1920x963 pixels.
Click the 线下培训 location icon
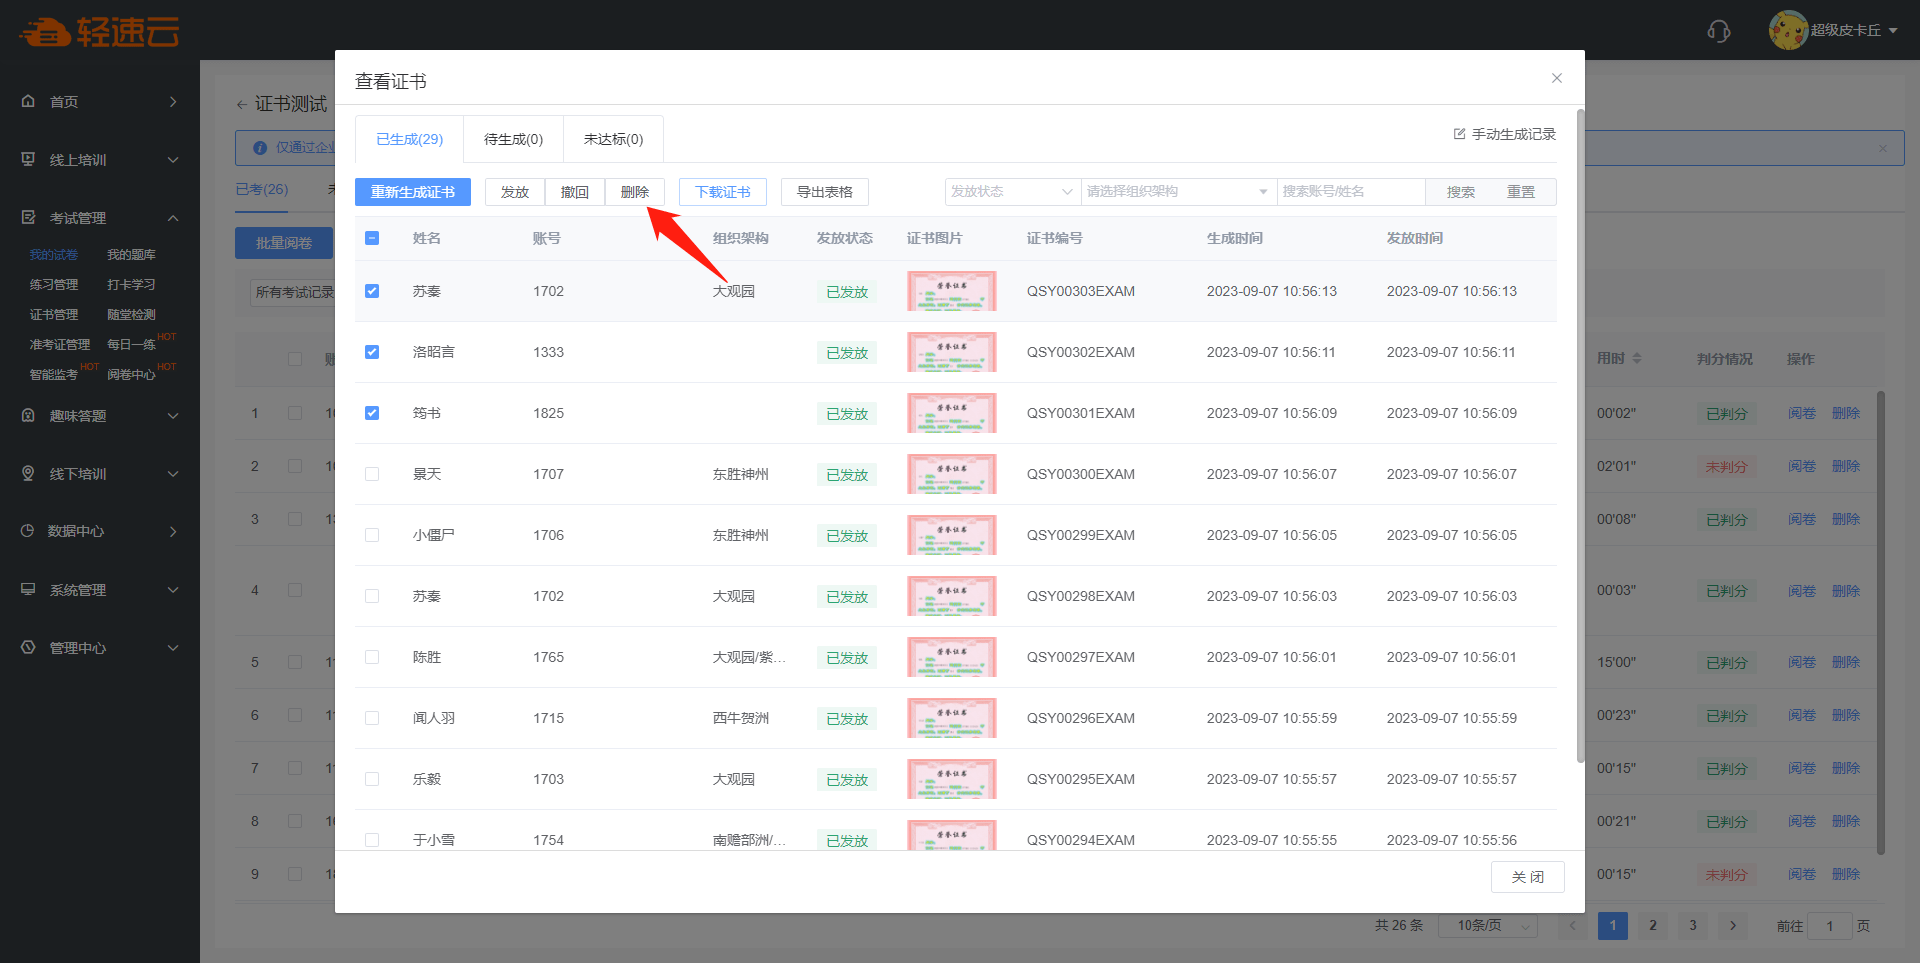click(x=28, y=473)
